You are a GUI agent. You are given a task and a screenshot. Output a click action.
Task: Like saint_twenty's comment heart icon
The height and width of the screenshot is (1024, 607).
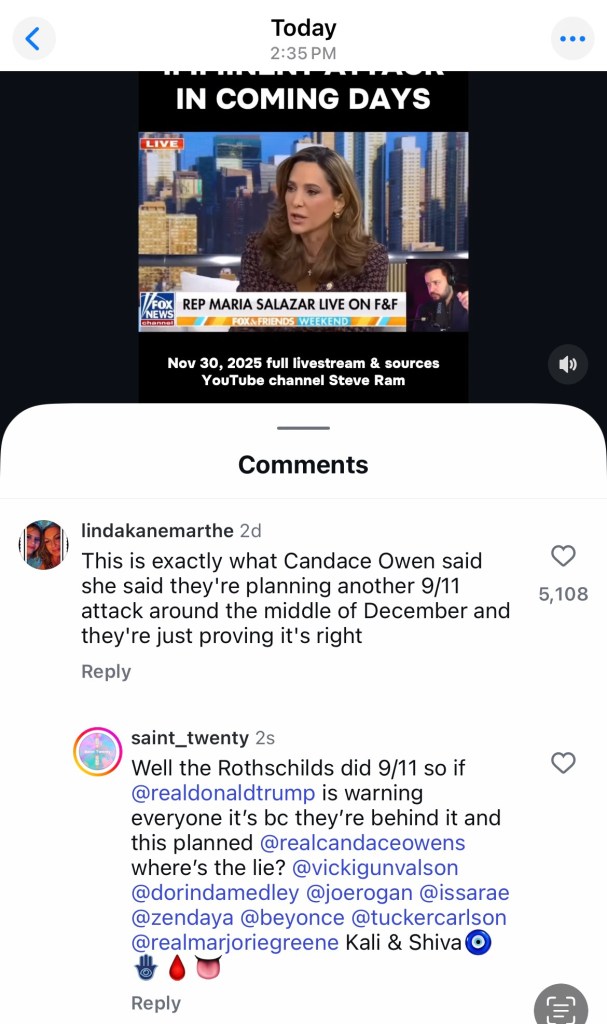(563, 763)
